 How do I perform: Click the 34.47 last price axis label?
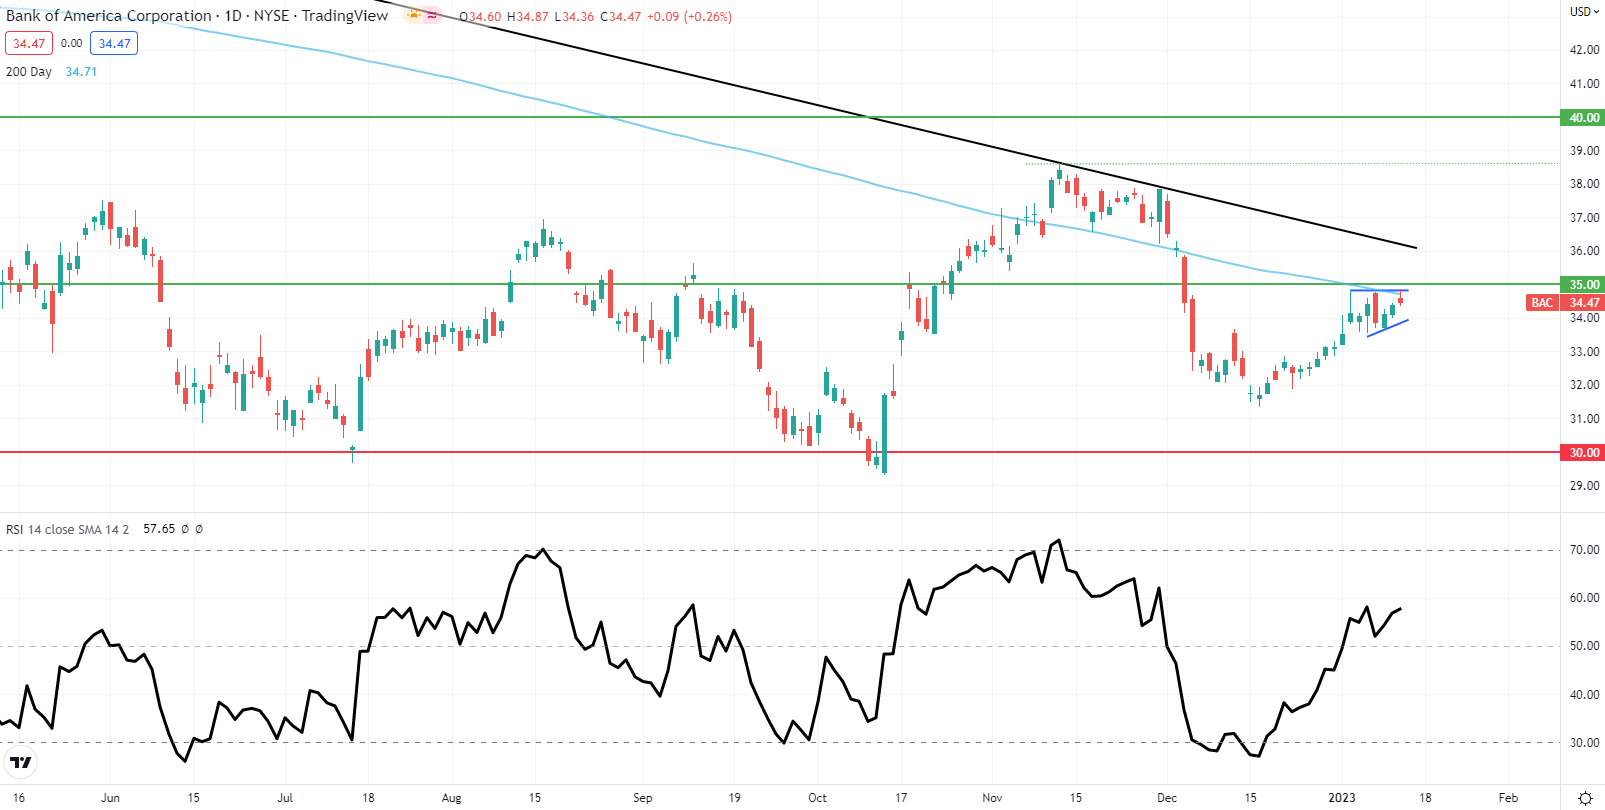[x=1583, y=303]
